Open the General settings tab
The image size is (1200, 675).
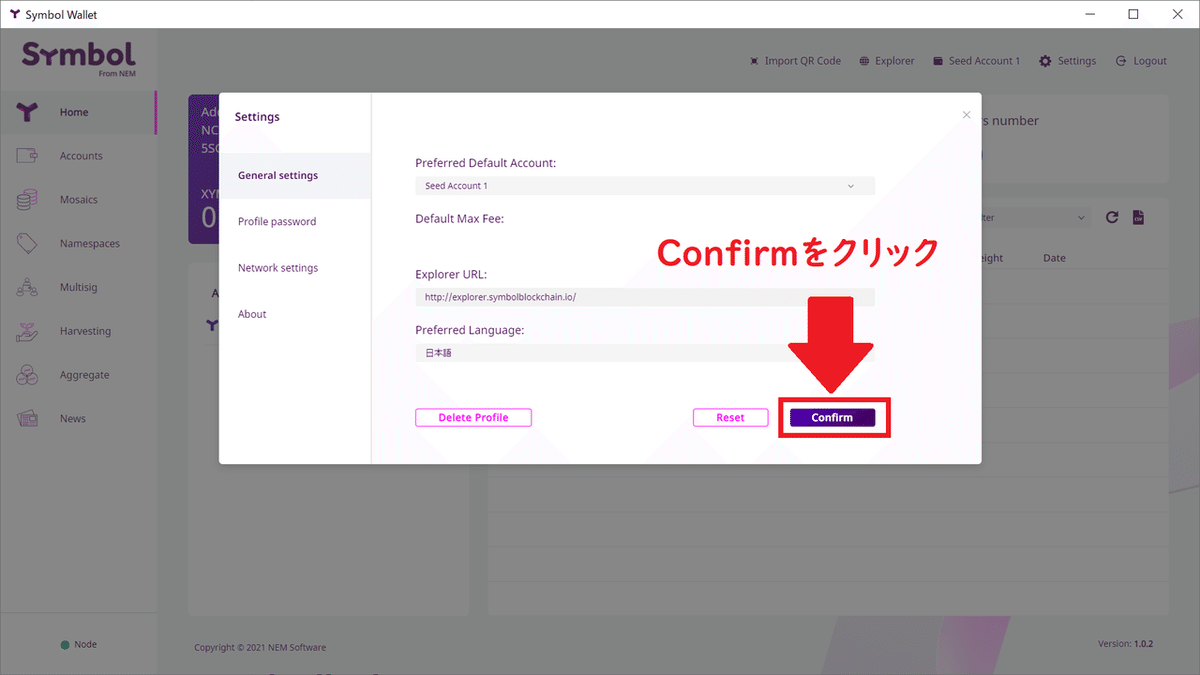(x=295, y=175)
